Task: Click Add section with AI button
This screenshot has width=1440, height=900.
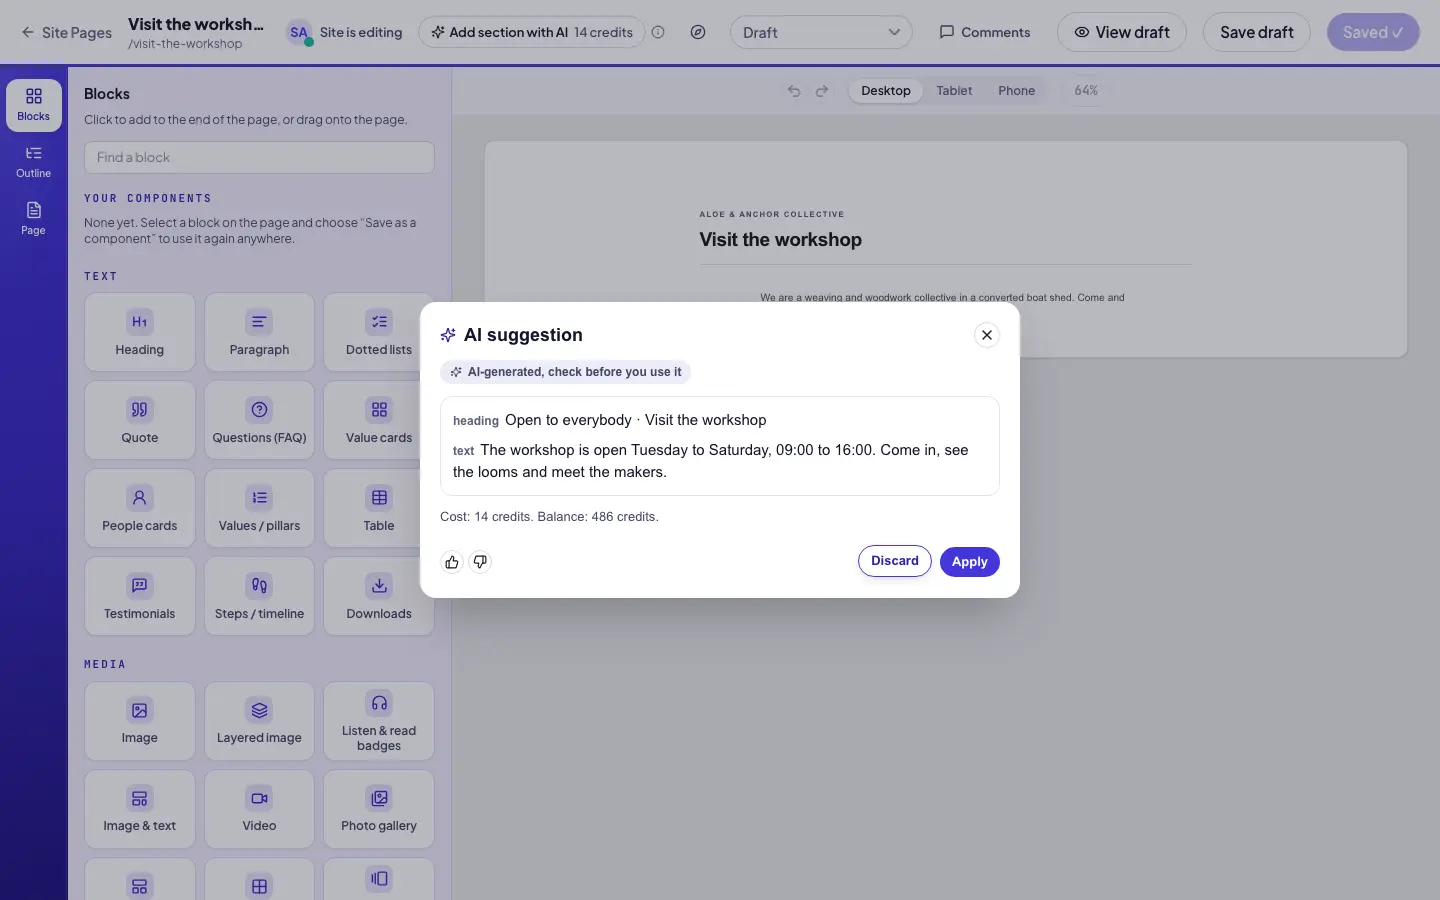Action: tap(531, 32)
